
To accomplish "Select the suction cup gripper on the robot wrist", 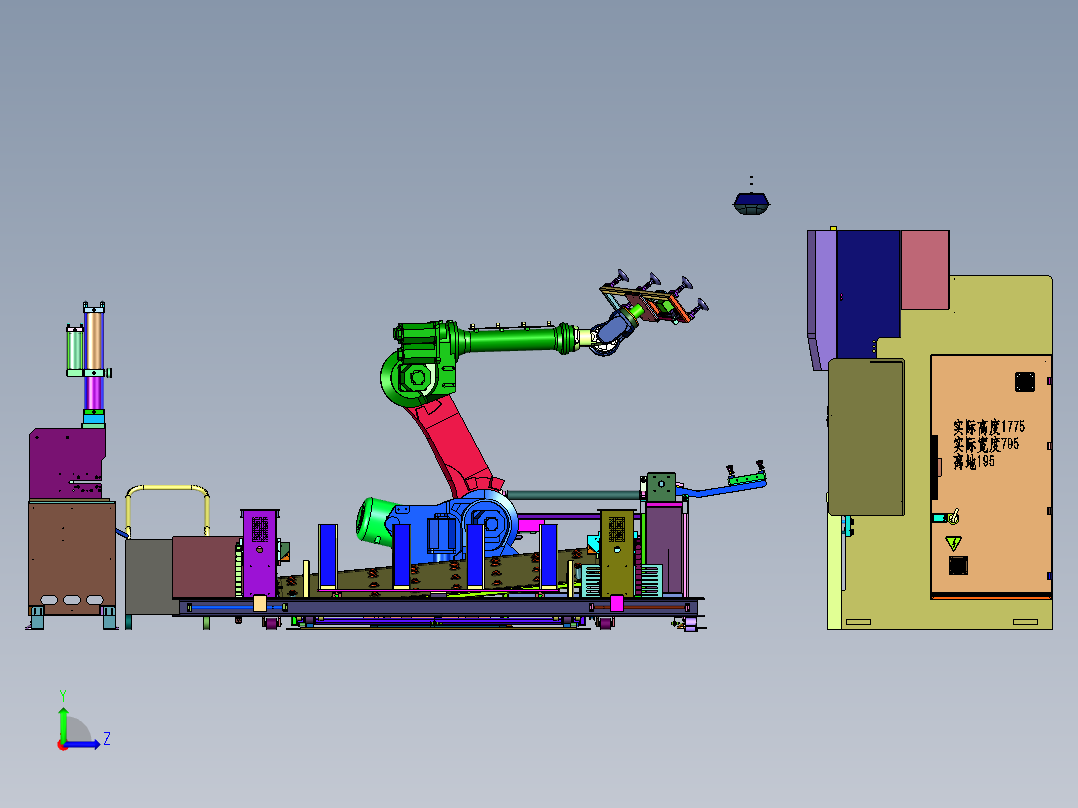I will 655,298.
